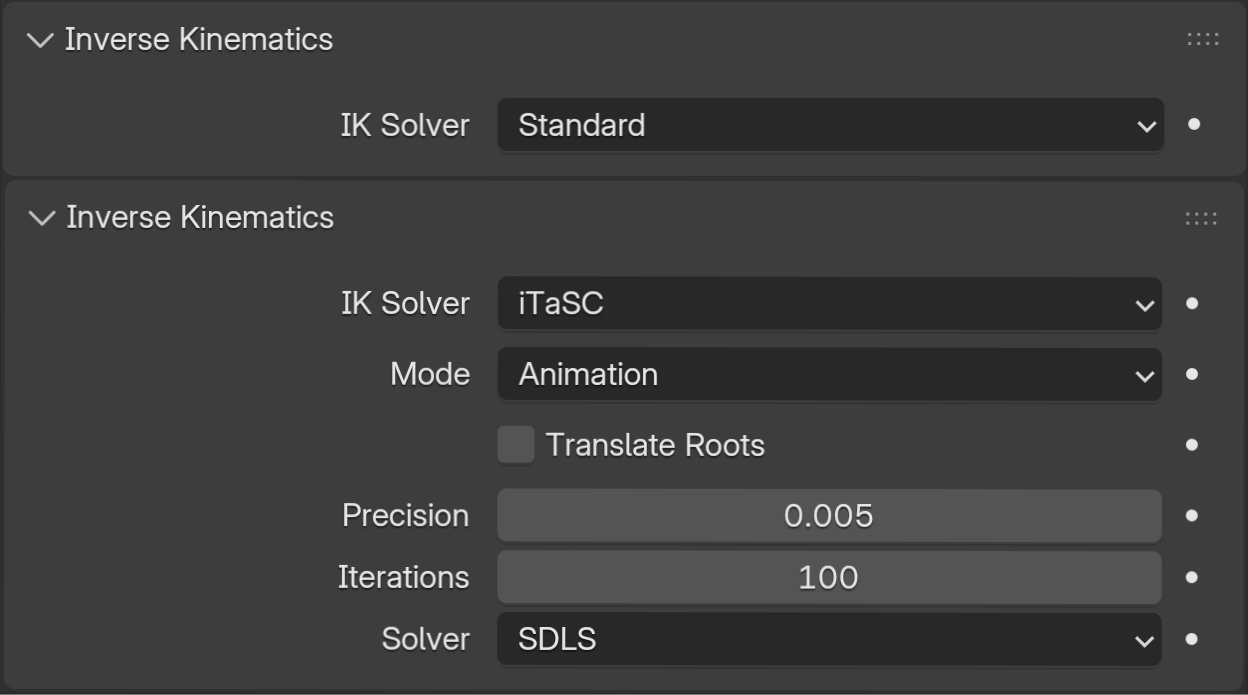Open the iTaSC IK Solver dropdown
Viewport: 1248px width, 695px height.
pyautogui.click(x=830, y=304)
